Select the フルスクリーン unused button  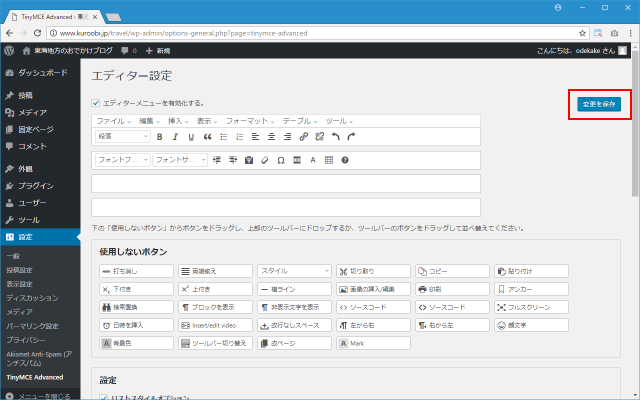531,307
